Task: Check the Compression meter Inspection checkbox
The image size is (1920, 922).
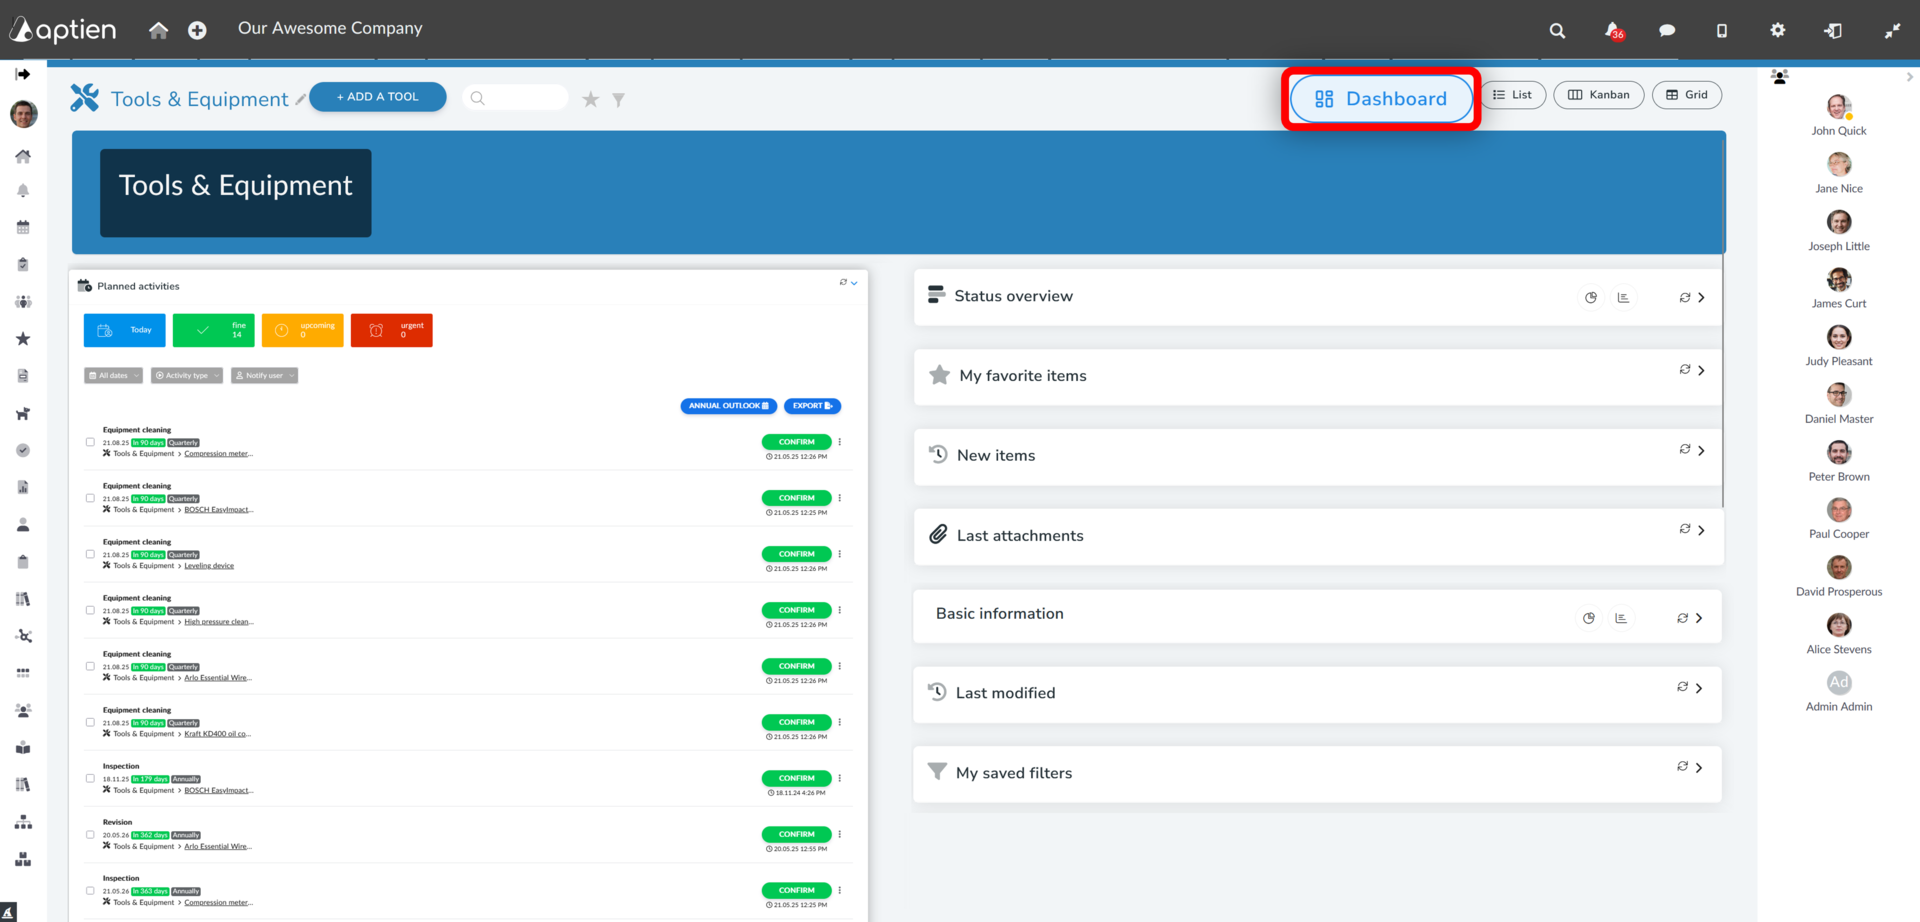Action: (x=90, y=890)
